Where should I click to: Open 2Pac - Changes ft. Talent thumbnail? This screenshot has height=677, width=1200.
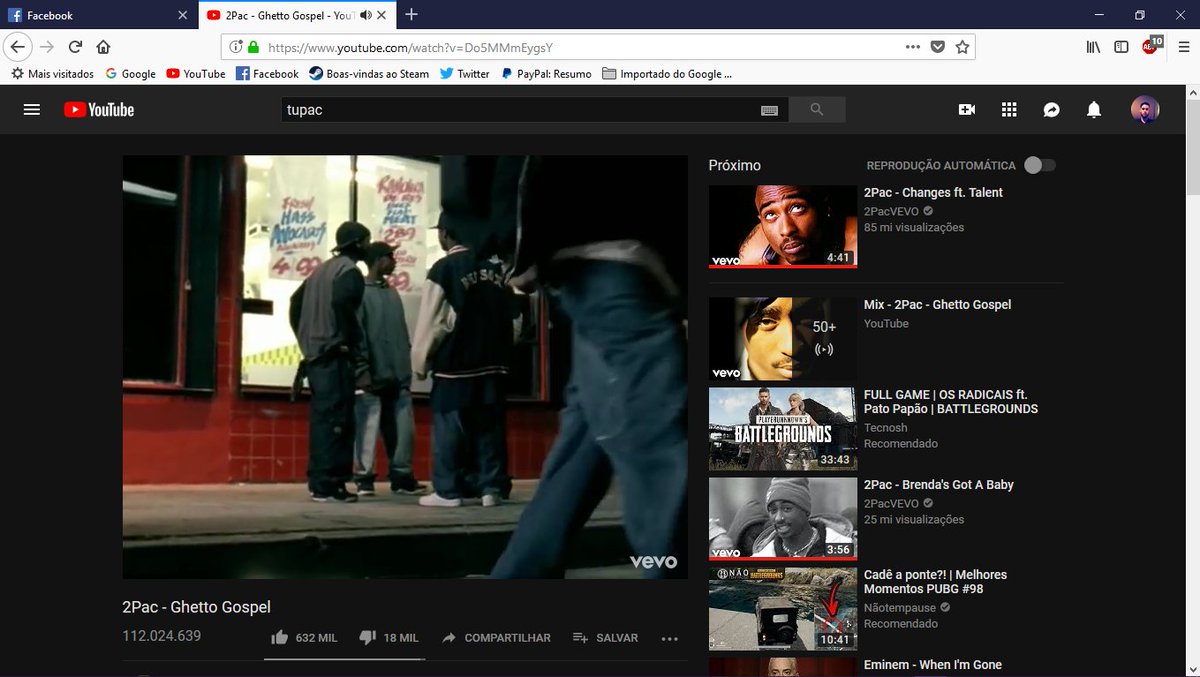pos(783,227)
